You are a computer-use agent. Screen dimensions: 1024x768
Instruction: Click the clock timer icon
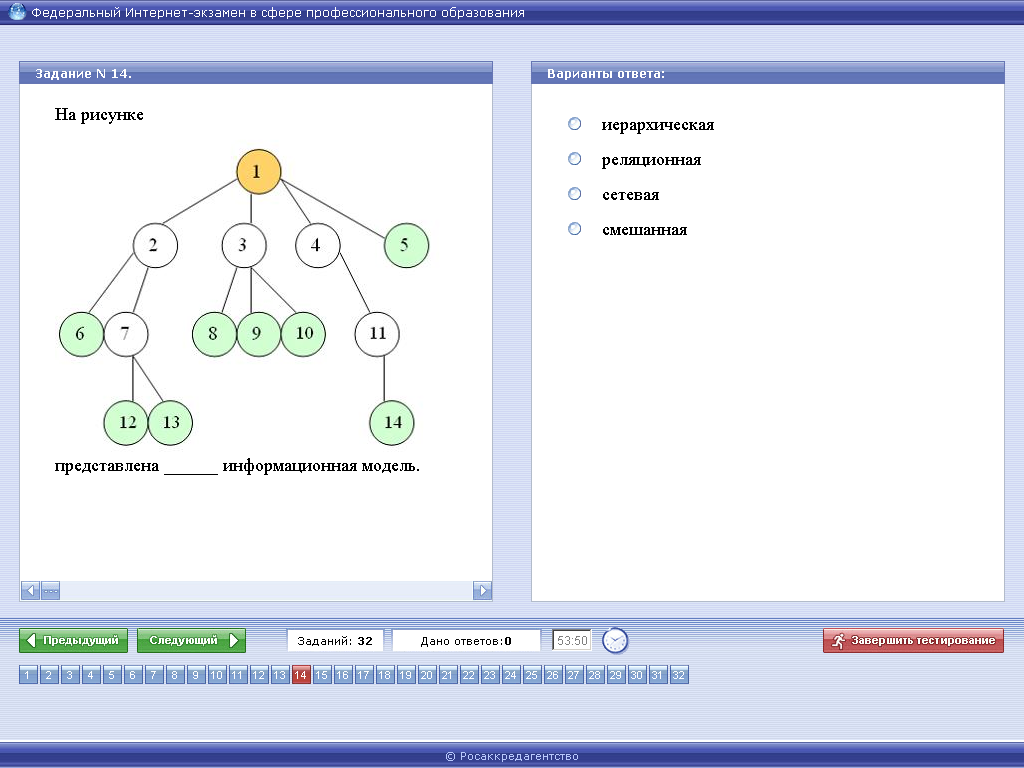(615, 640)
